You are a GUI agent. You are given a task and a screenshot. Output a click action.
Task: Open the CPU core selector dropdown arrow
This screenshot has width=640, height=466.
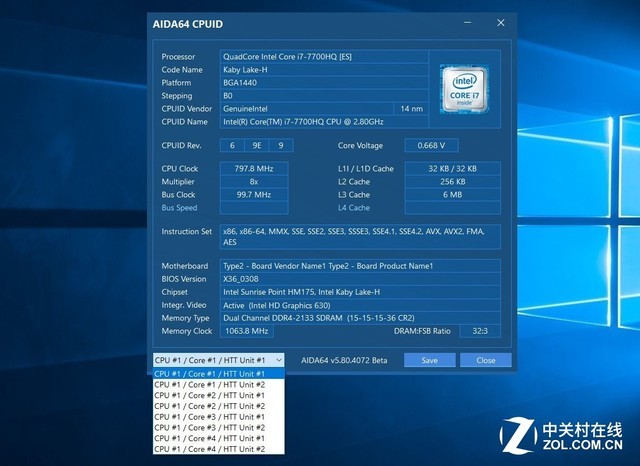coord(279,360)
